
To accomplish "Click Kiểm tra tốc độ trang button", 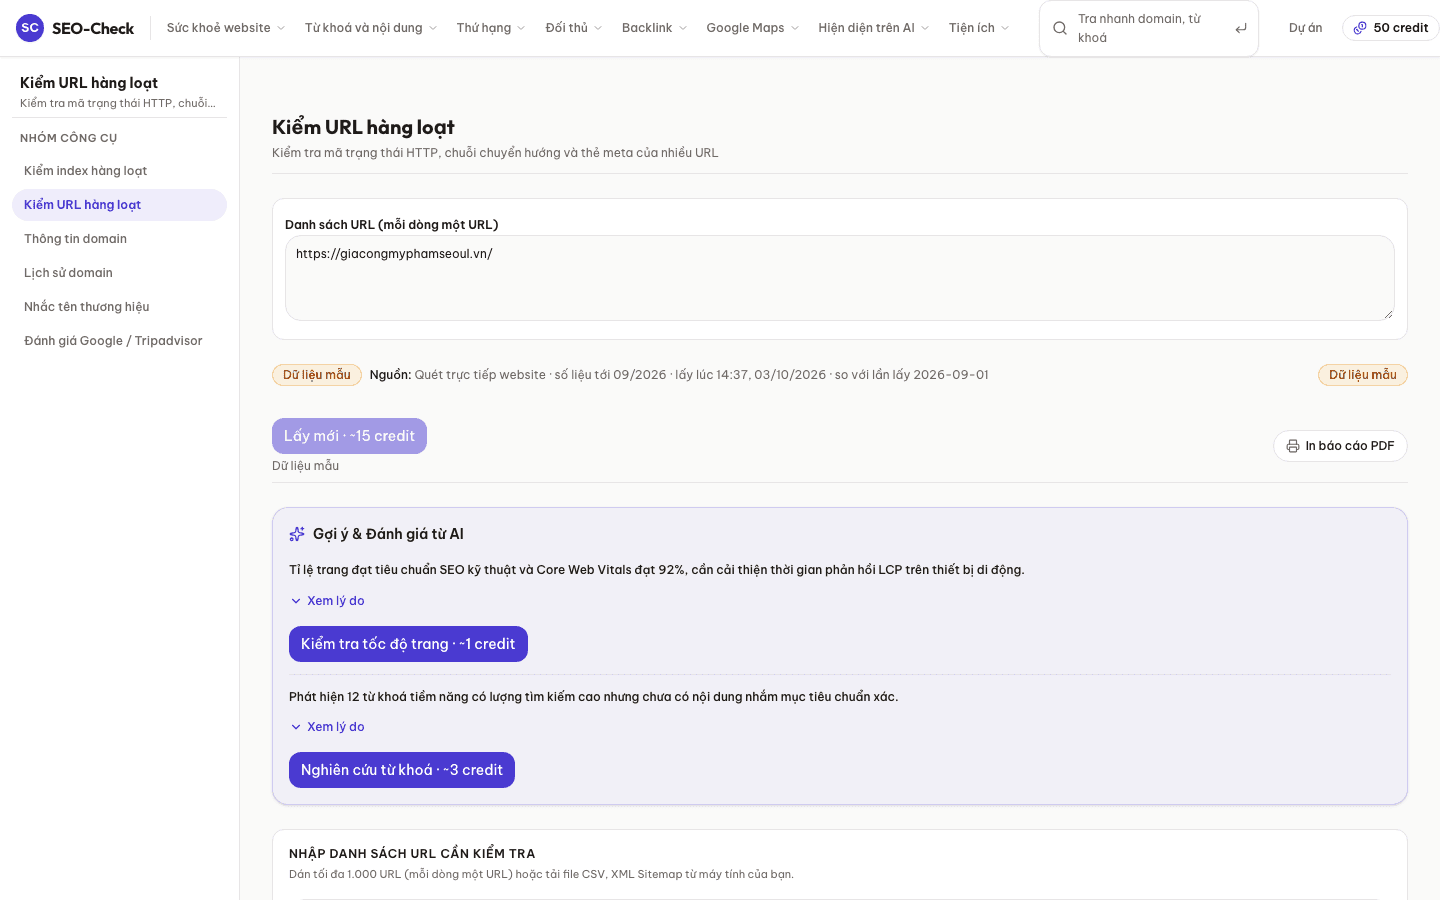I will pyautogui.click(x=408, y=644).
